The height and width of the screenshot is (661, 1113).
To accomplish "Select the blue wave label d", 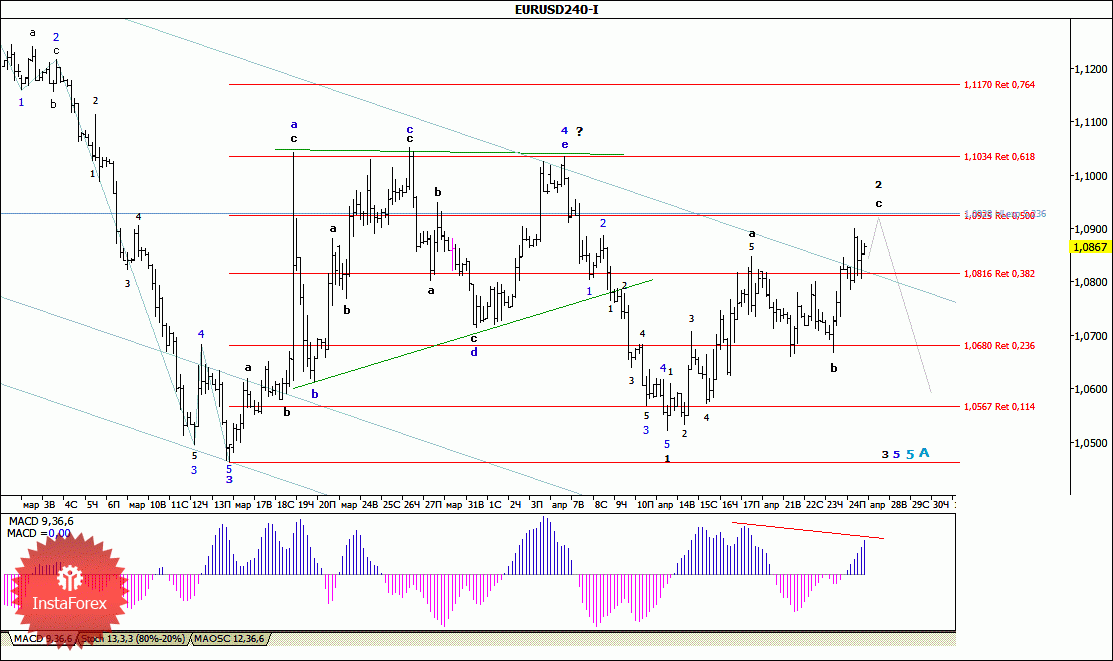I will point(474,351).
